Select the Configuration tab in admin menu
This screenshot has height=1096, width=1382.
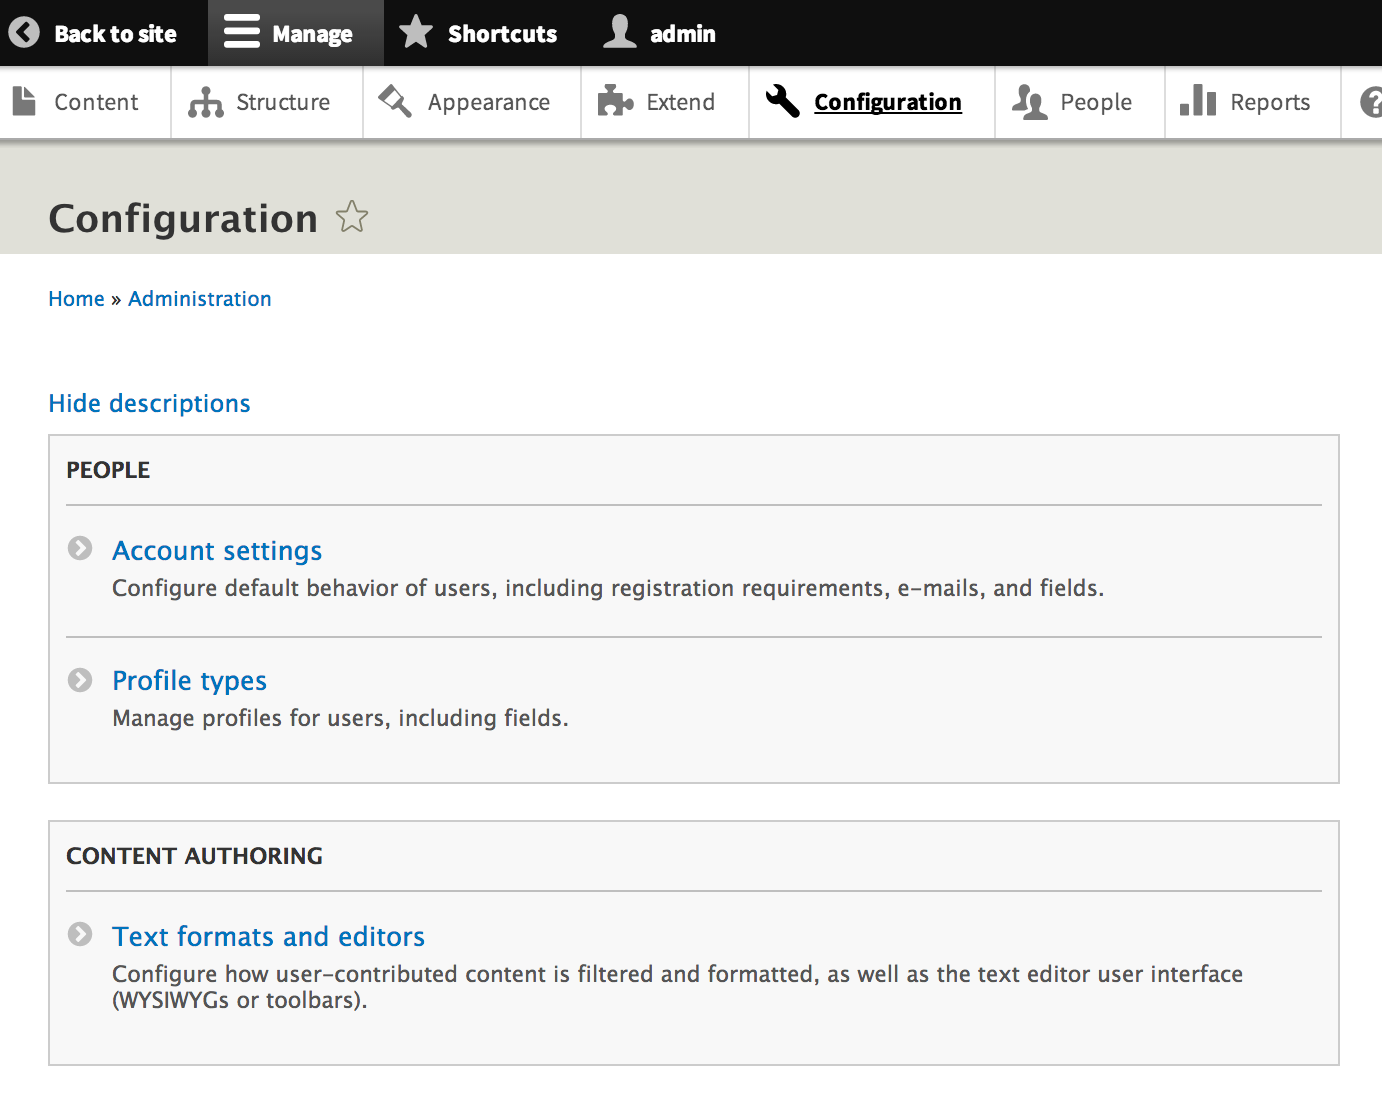pos(887,101)
